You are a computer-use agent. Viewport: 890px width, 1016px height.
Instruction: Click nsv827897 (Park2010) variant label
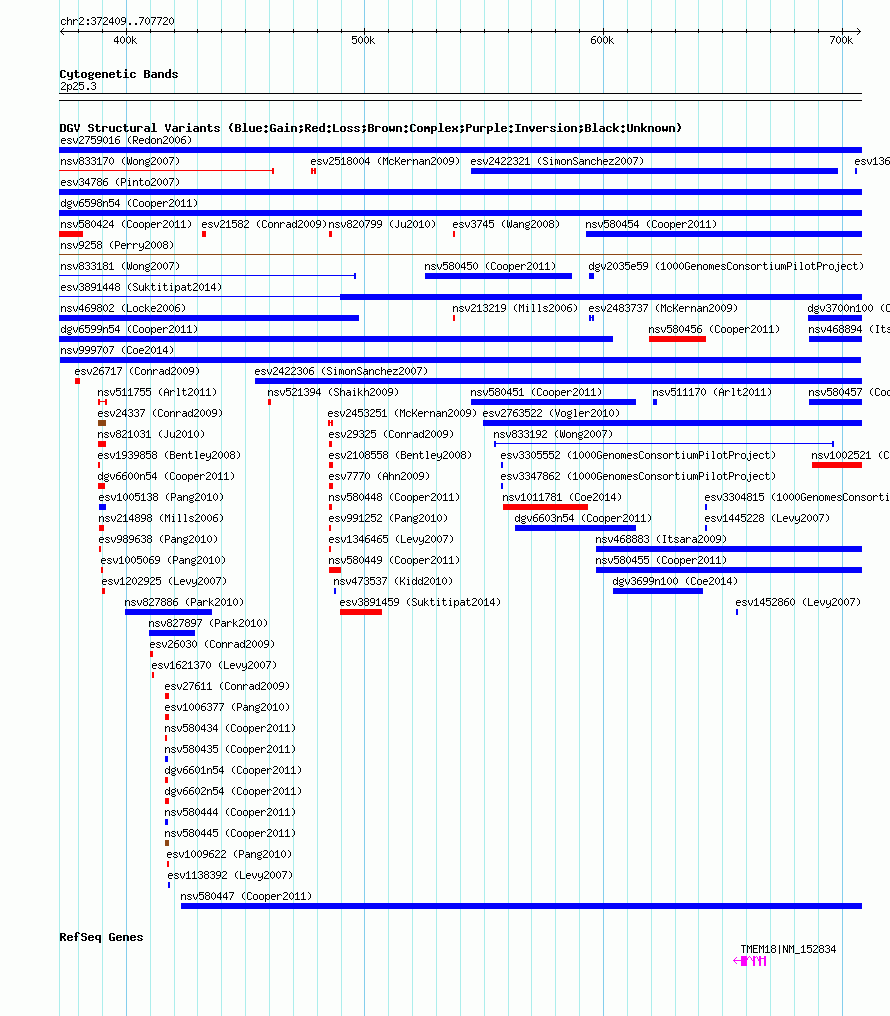click(208, 623)
